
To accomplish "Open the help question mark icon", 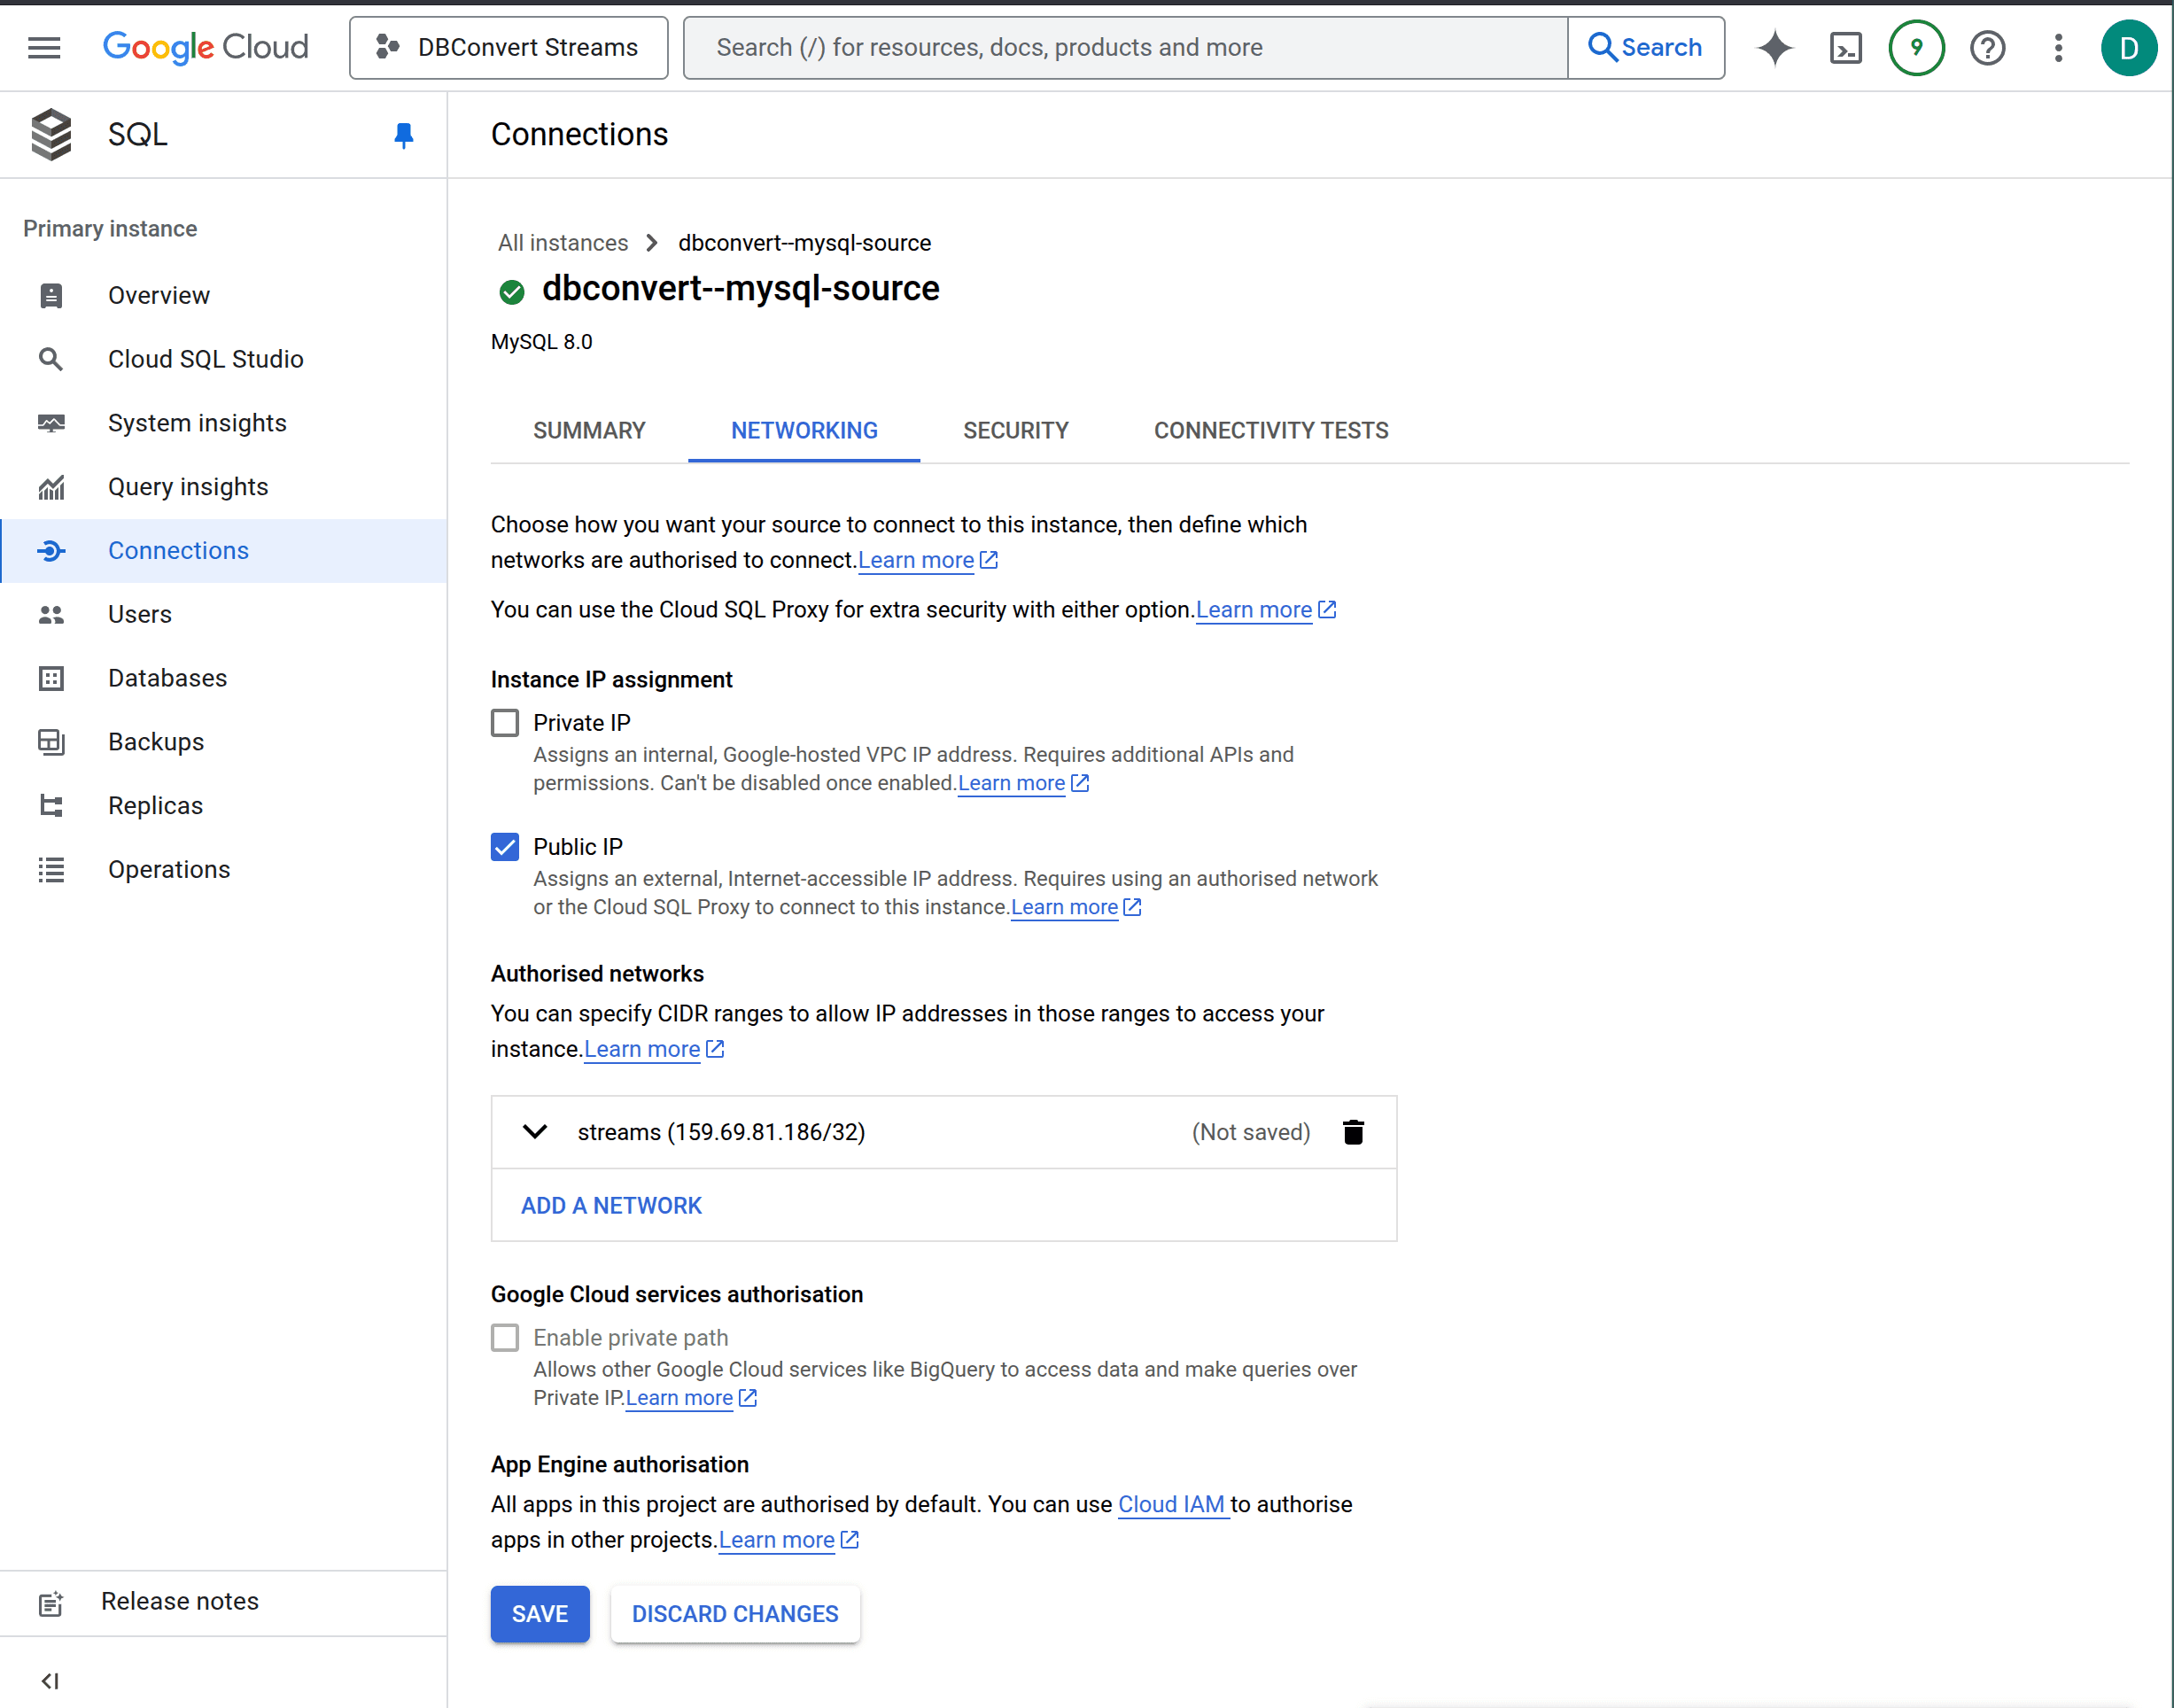I will 1987,47.
